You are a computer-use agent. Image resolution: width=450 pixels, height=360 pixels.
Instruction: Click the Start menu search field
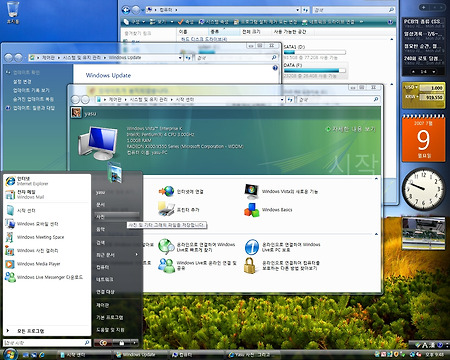47,343
